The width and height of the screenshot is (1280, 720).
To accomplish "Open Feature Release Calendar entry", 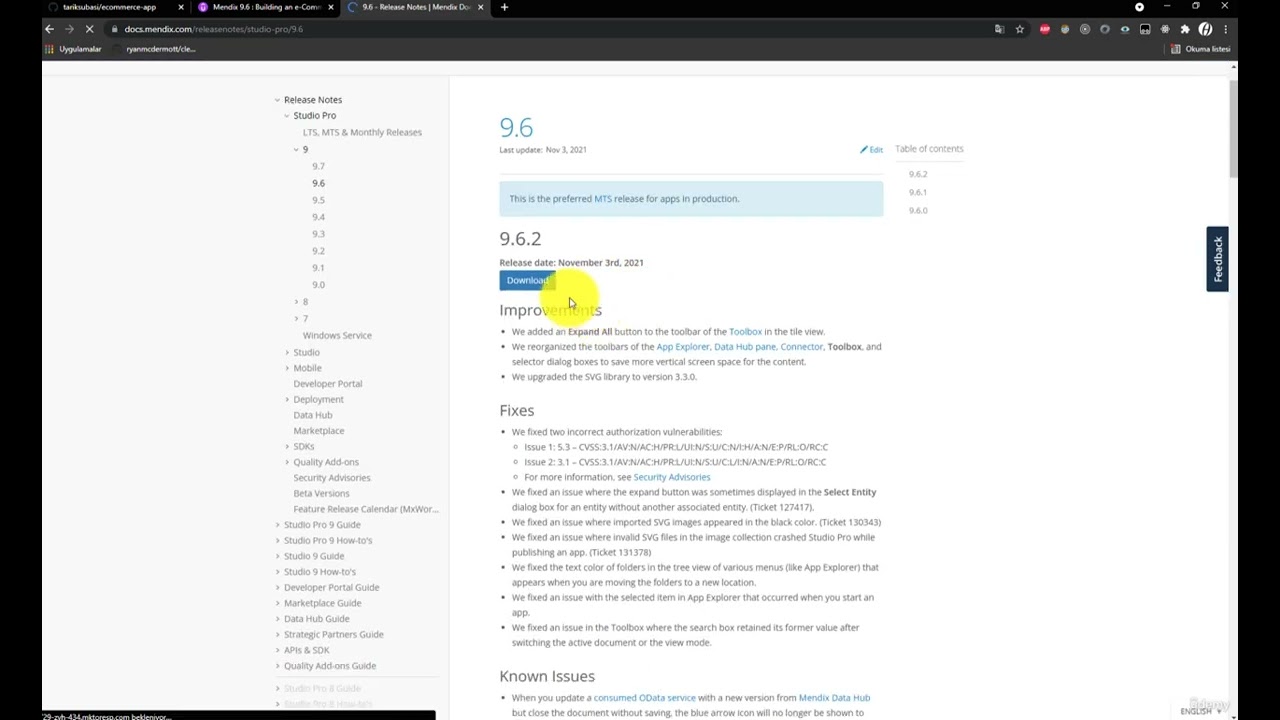I will (x=366, y=509).
